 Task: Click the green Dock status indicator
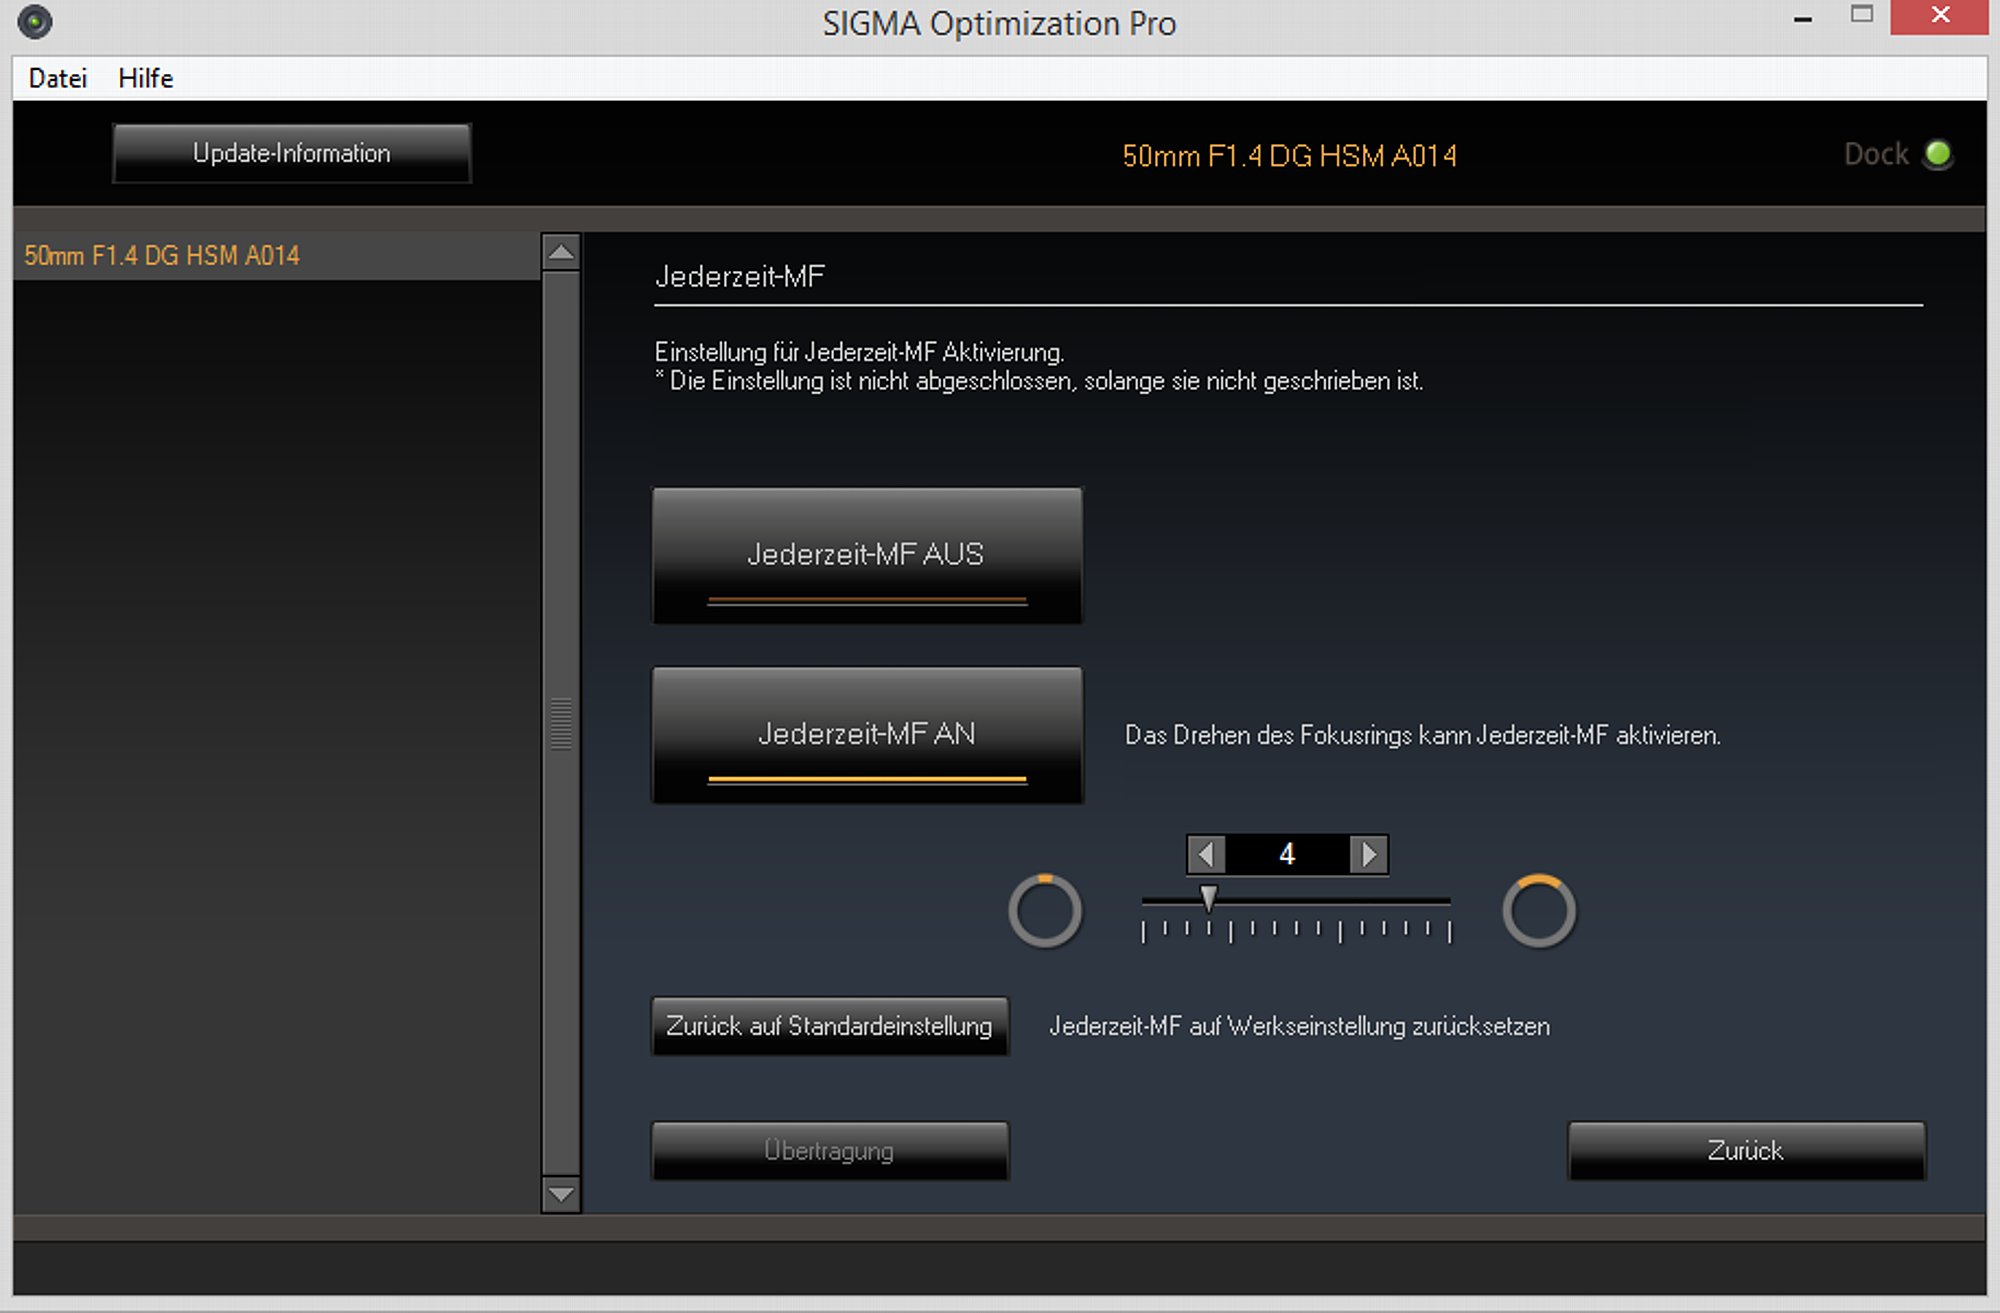point(1938,154)
